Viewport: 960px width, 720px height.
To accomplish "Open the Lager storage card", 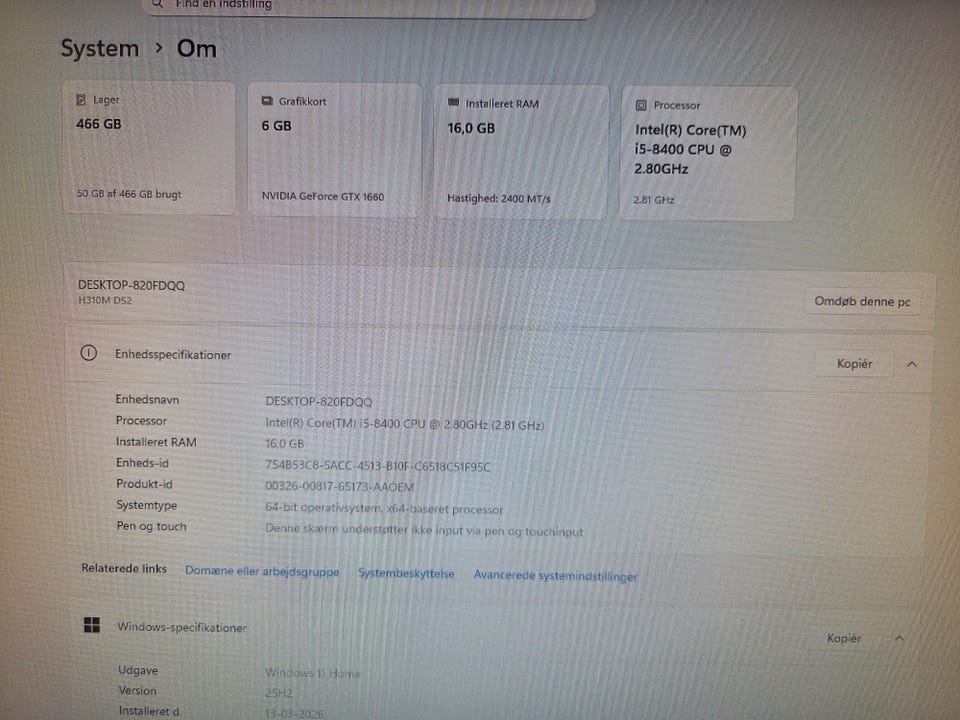I will (149, 148).
